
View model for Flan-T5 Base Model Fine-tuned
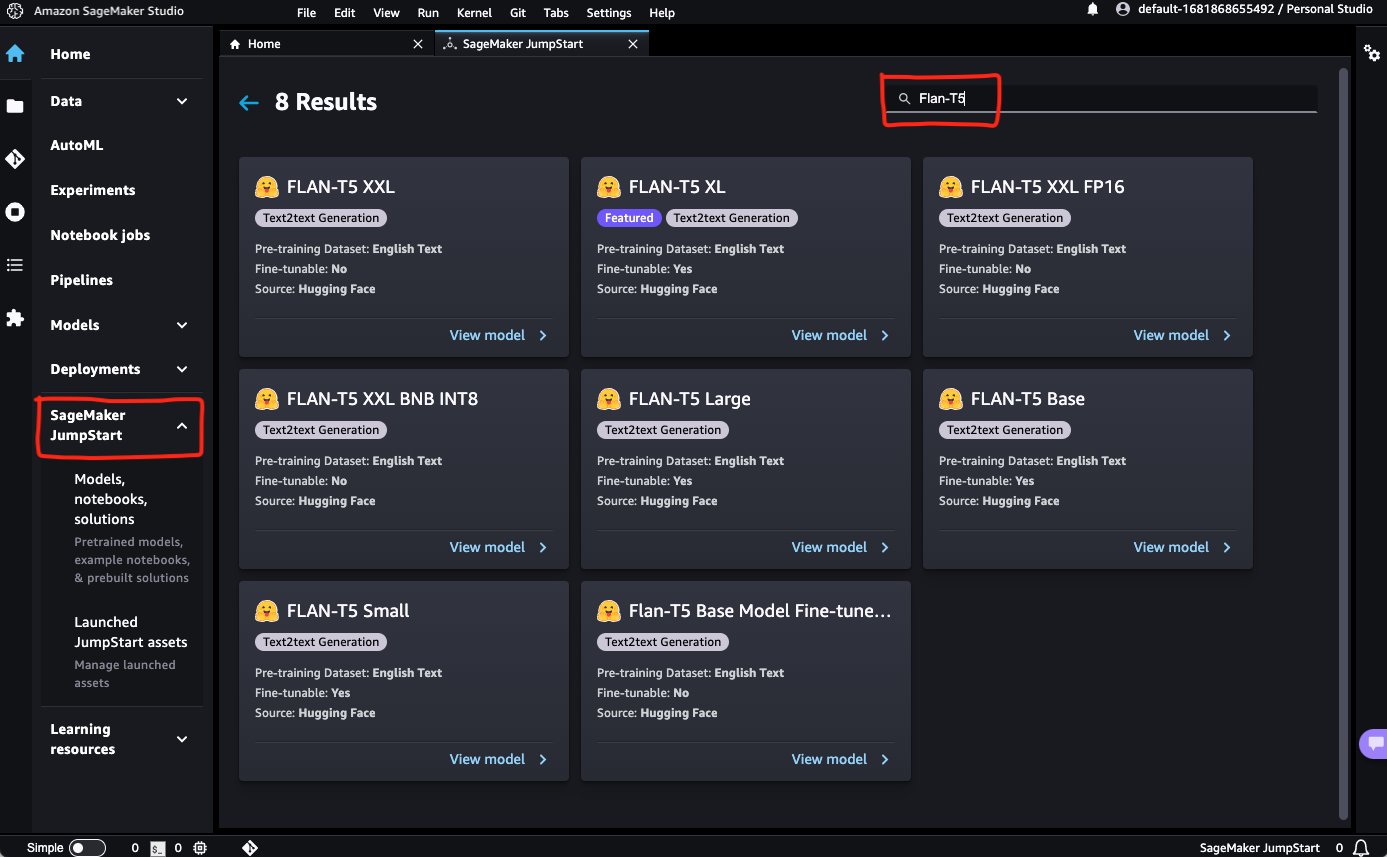click(x=841, y=759)
